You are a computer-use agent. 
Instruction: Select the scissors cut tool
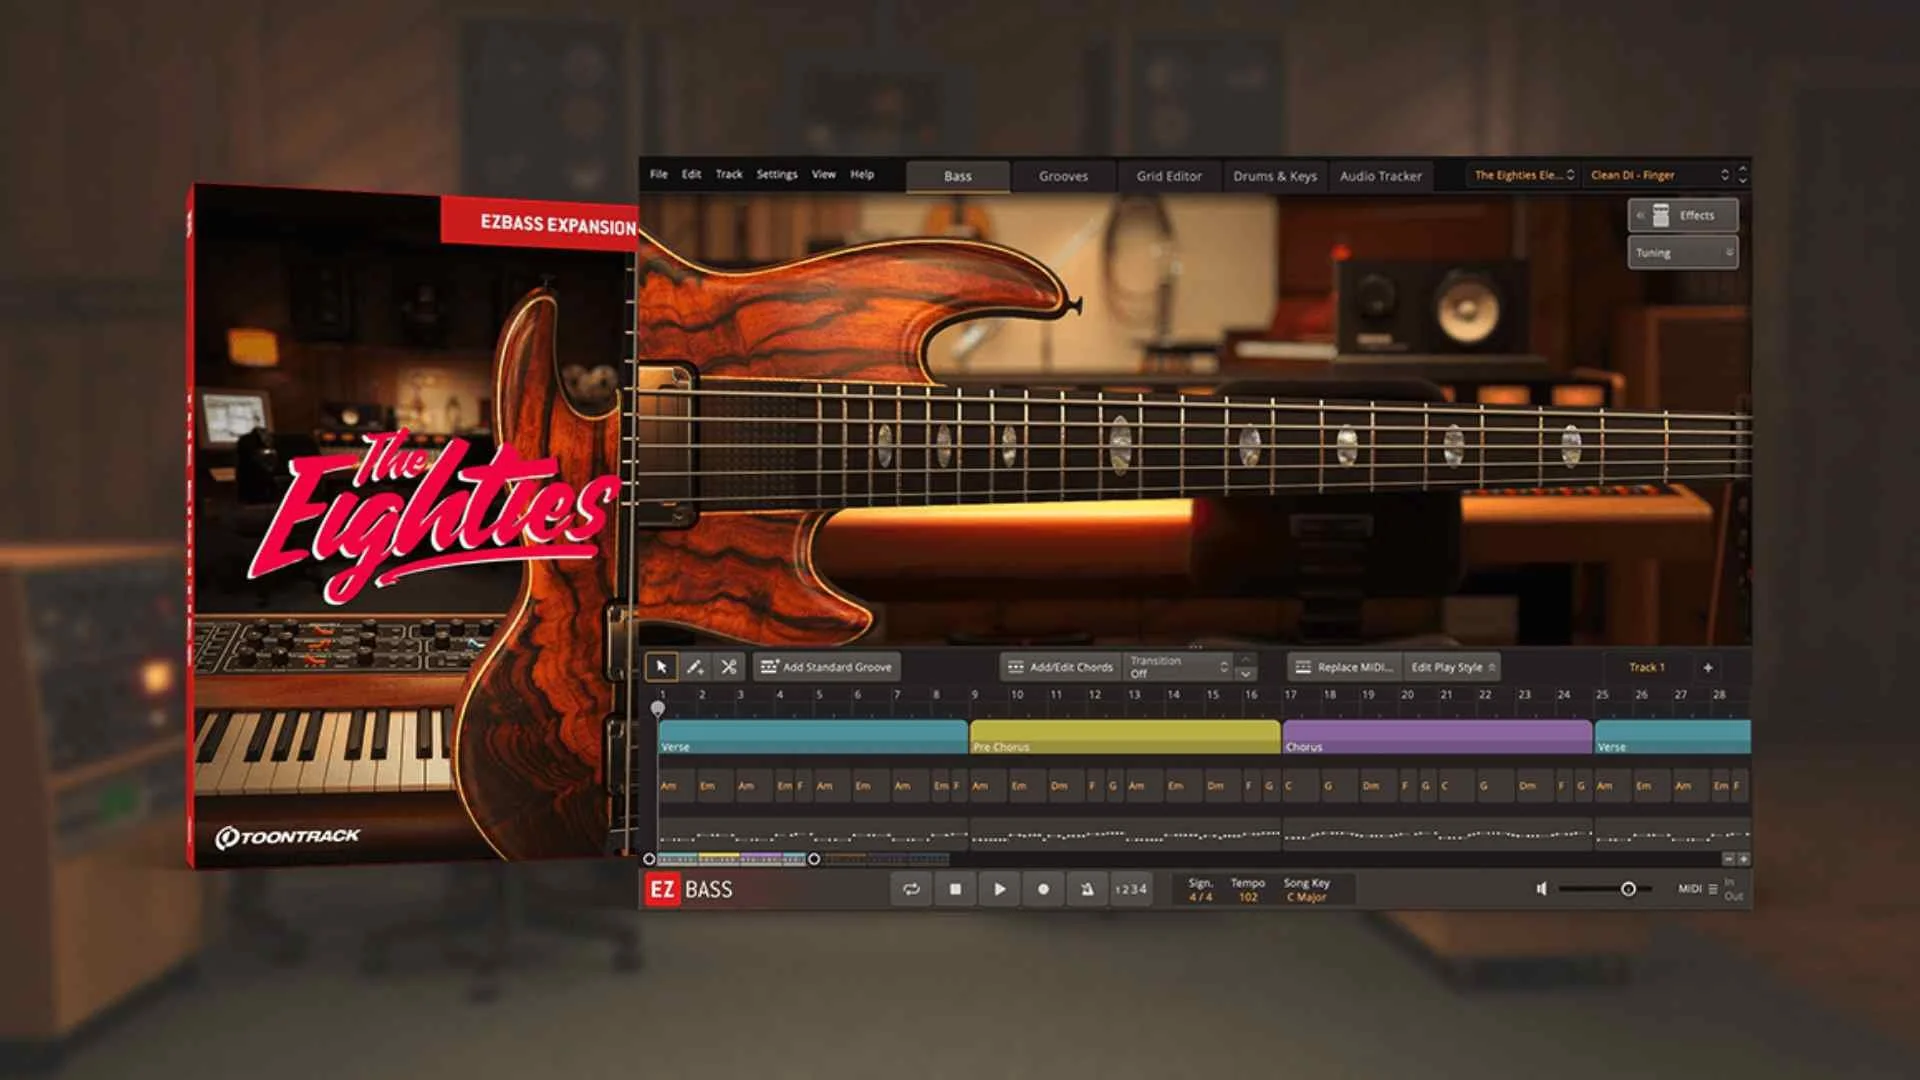coord(729,667)
